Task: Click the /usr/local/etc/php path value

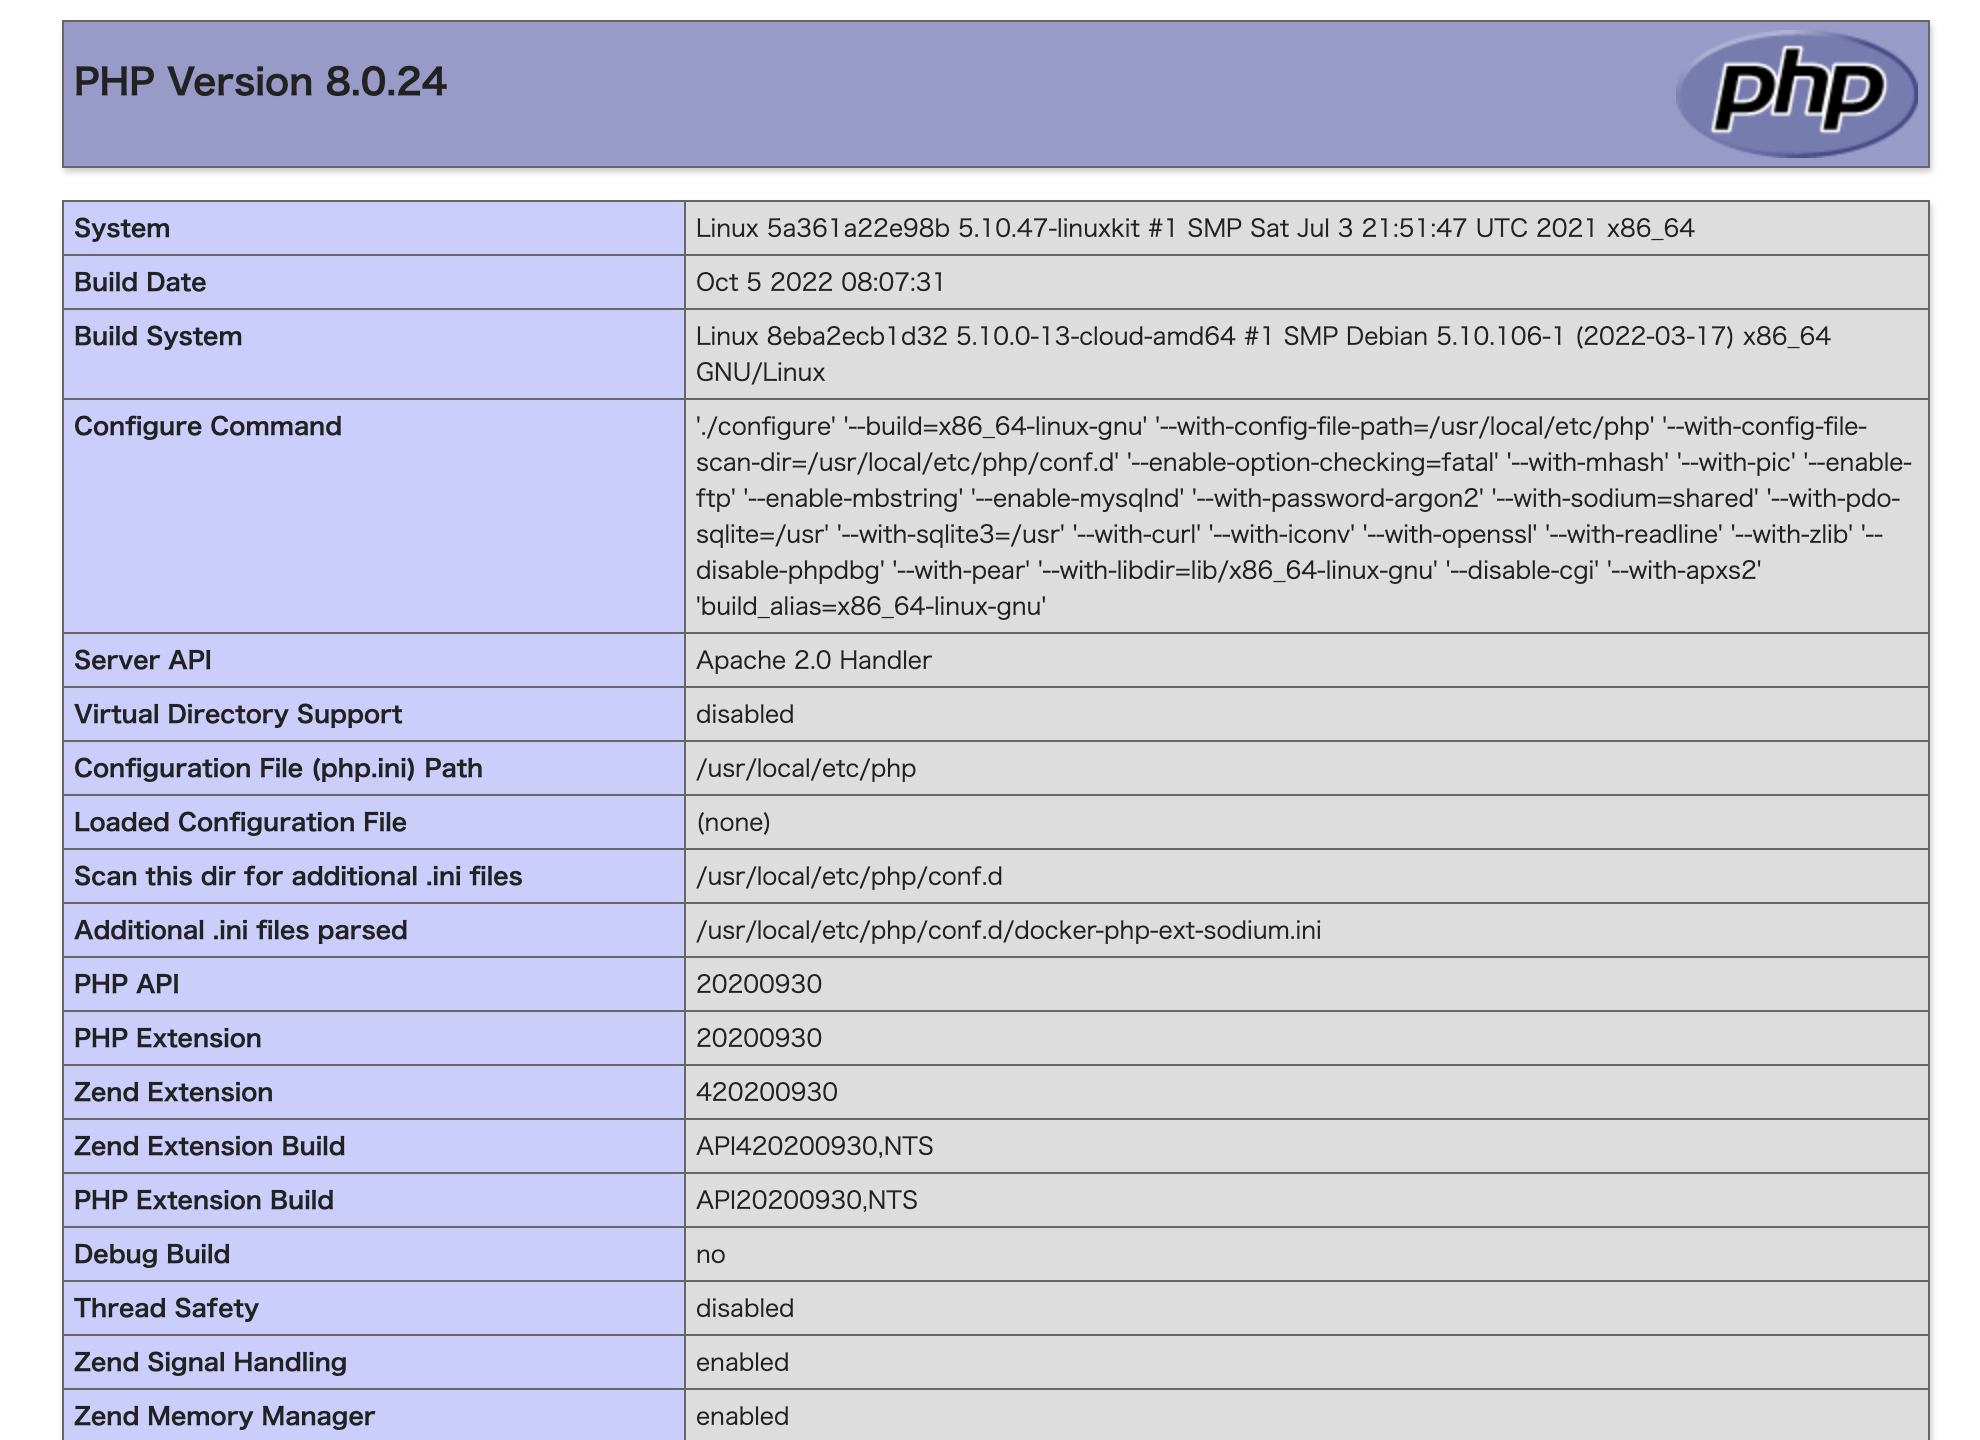Action: tap(805, 768)
